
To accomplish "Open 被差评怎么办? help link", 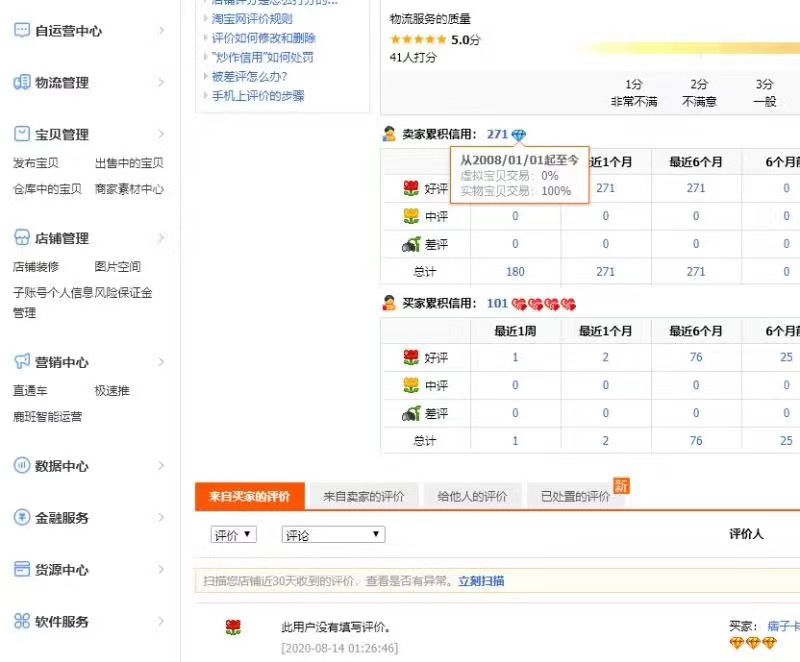I will pos(249,77).
